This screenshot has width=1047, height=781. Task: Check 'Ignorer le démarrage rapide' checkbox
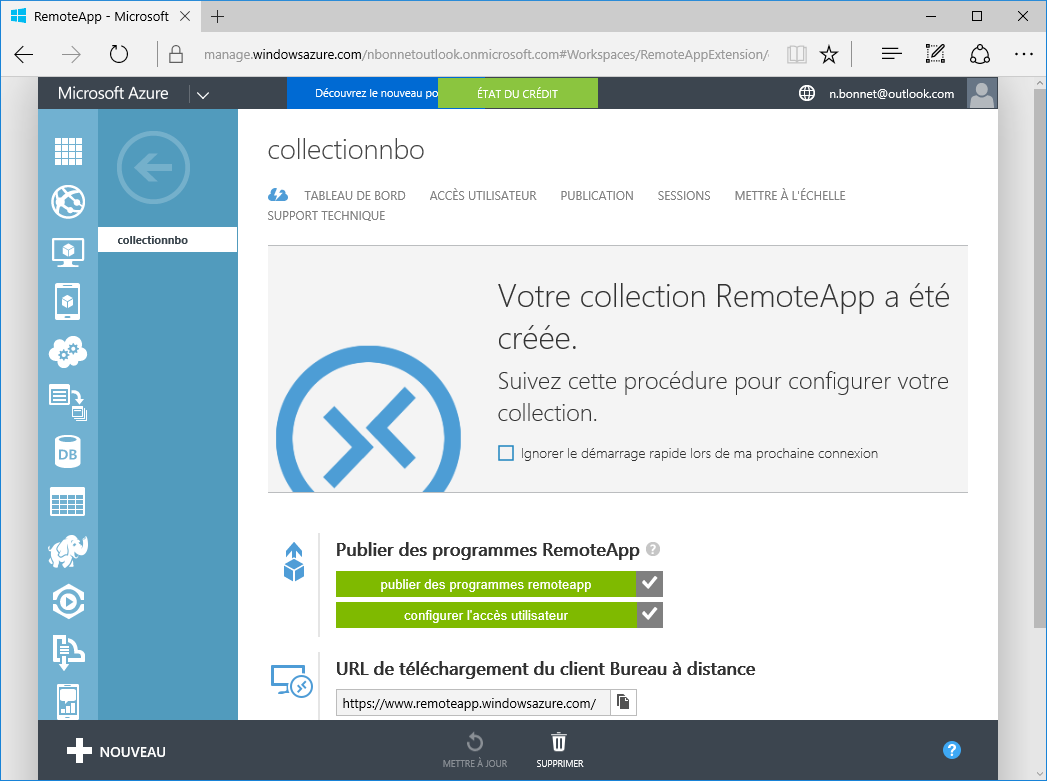point(506,453)
